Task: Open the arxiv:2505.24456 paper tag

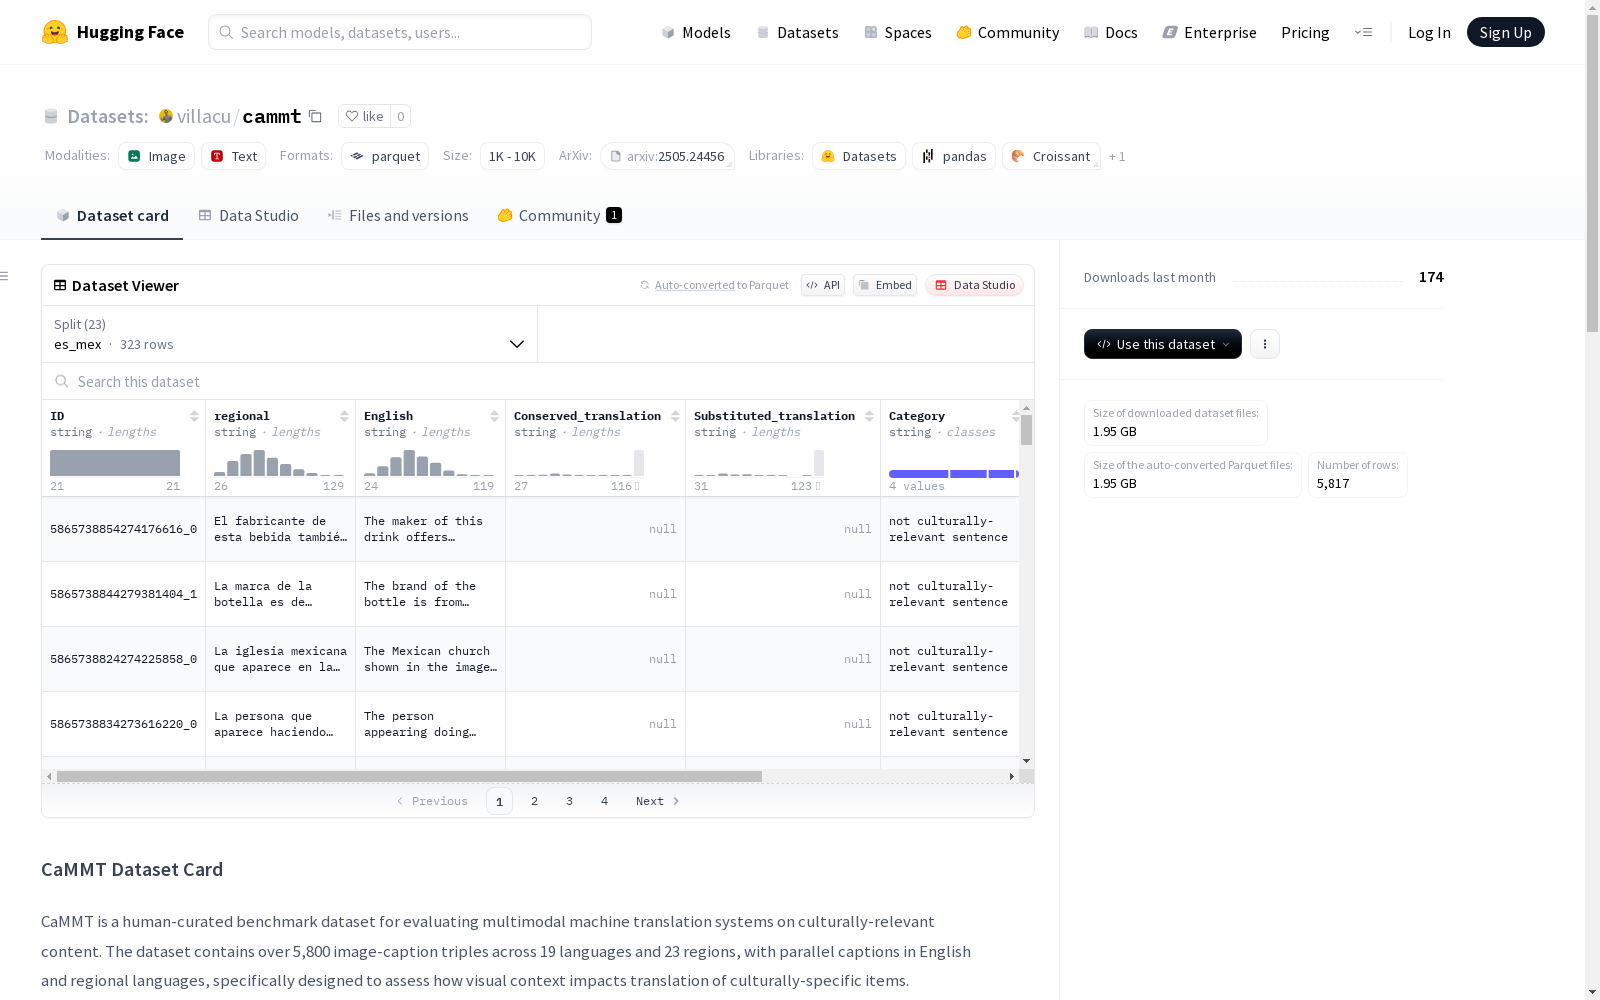Action: 667,156
